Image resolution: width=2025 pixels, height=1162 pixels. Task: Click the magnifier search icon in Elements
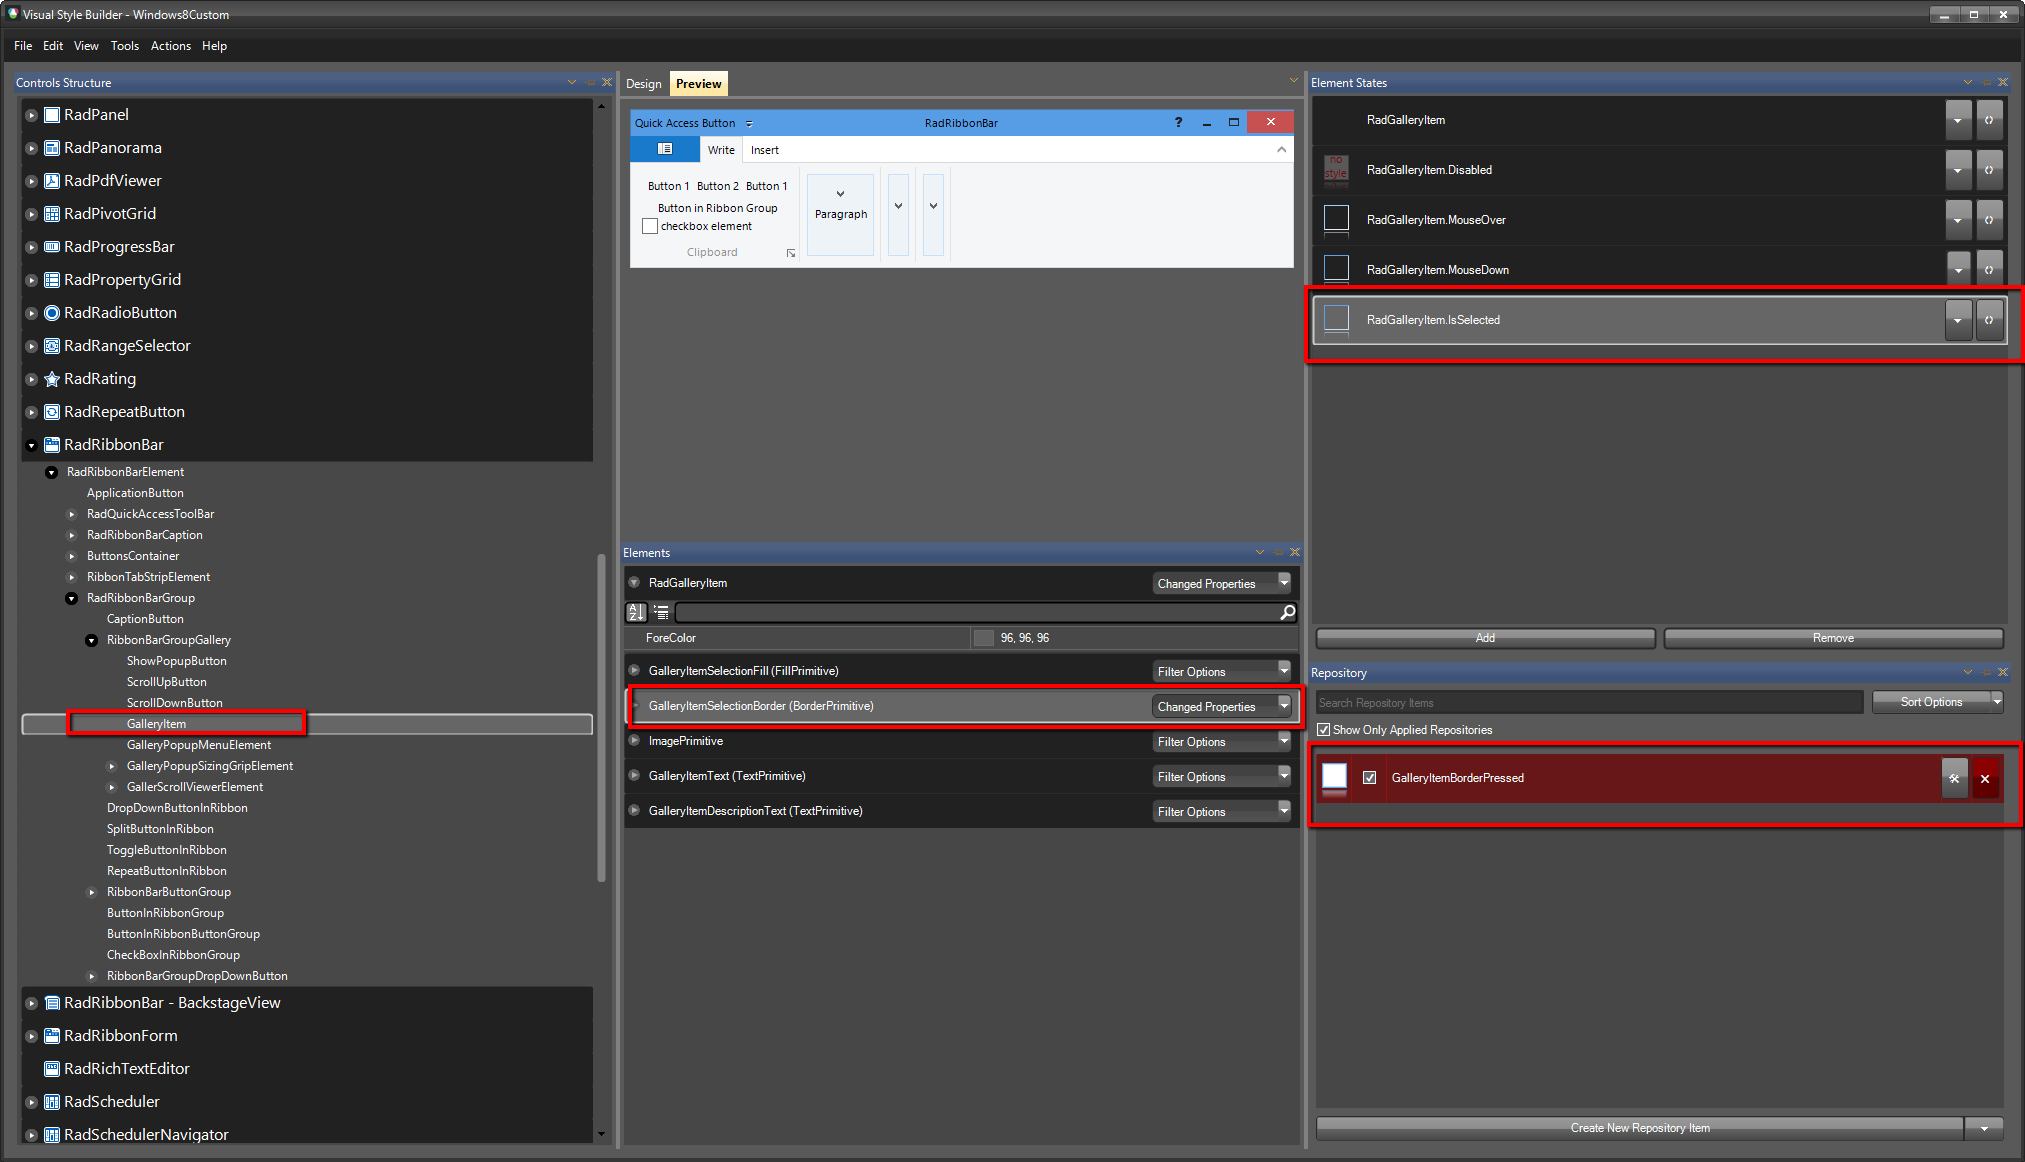[x=1288, y=612]
